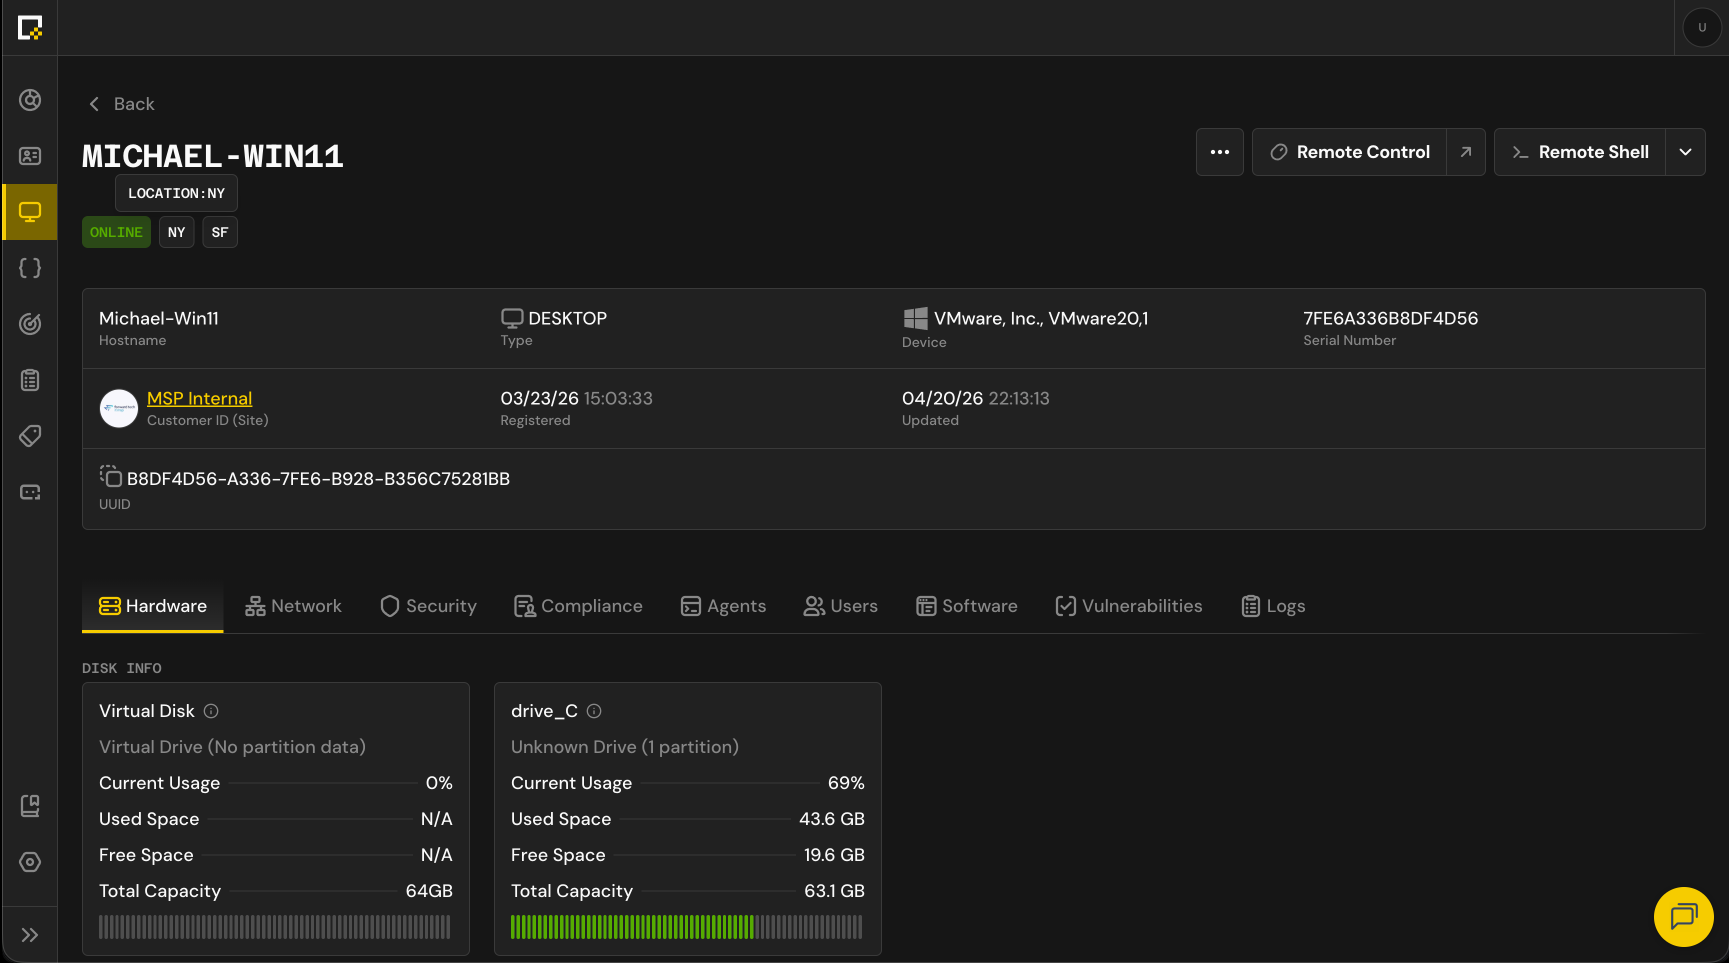Click the user avatar in top right
The width and height of the screenshot is (1729, 963).
[x=1702, y=28]
